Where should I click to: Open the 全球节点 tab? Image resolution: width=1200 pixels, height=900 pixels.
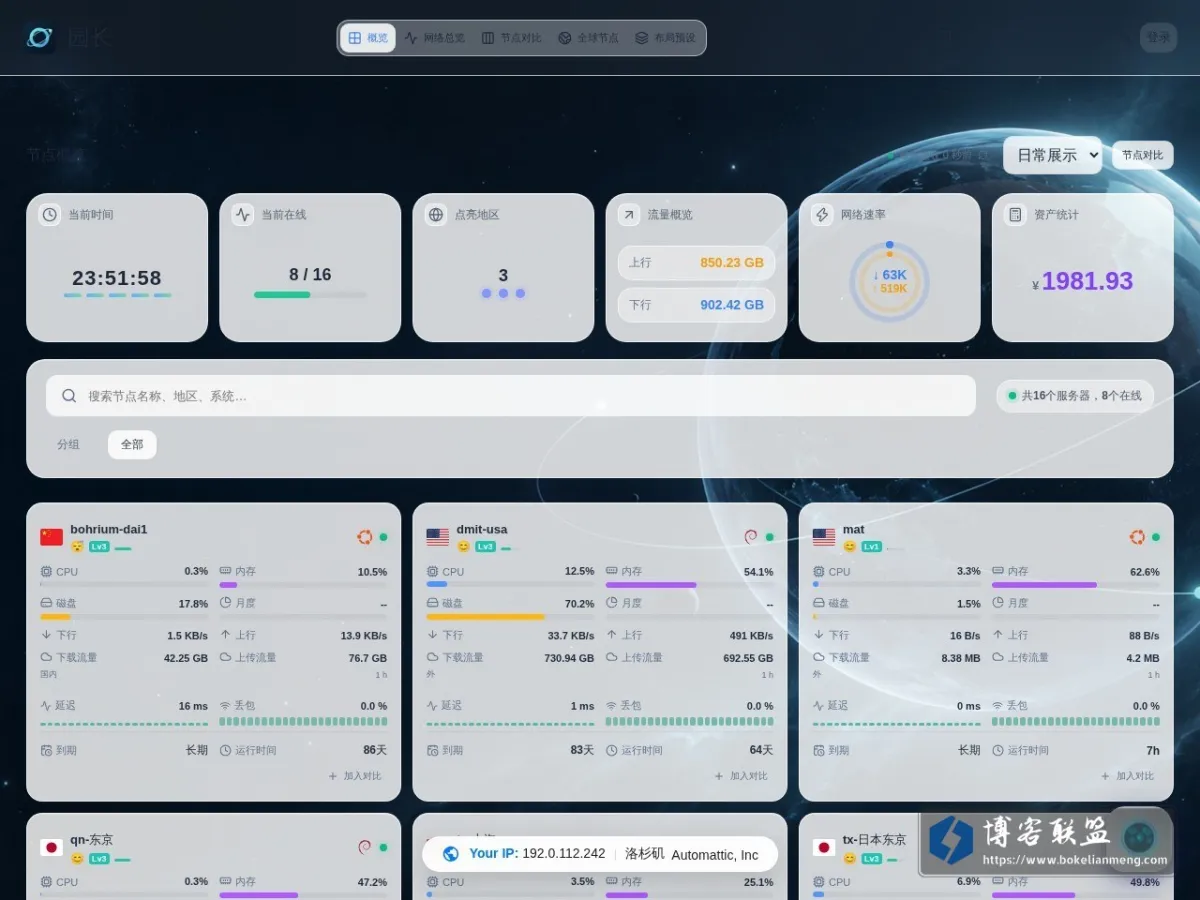click(589, 38)
